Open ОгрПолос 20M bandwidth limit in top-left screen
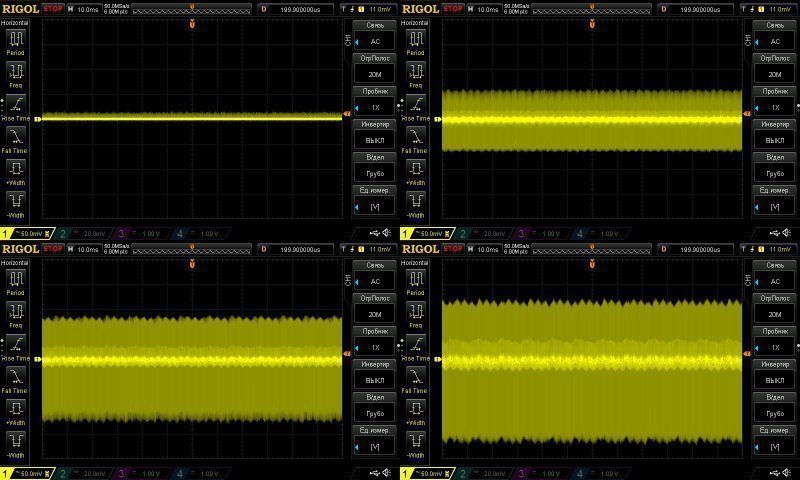800x480 pixels. coord(375,68)
